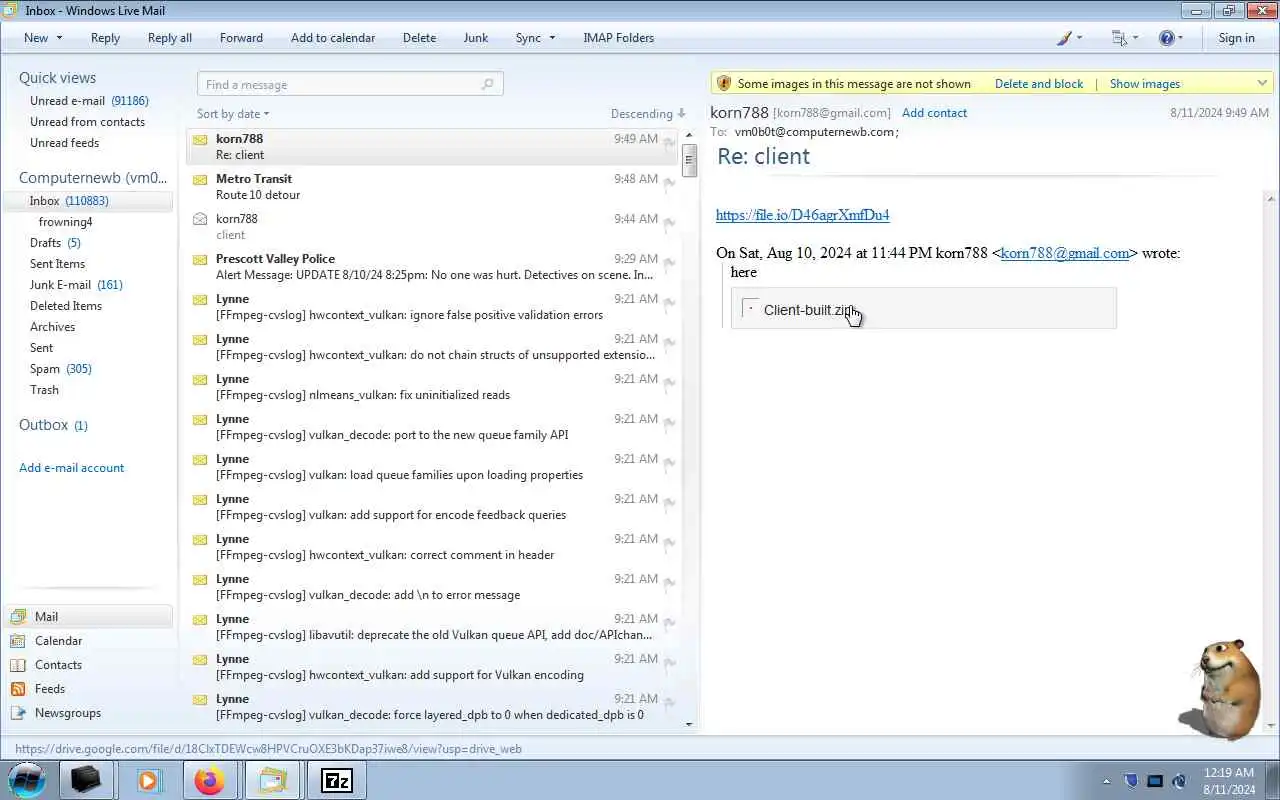Toggle flag on korn788 client message at 9:44 AM
Viewport: 1280px width, 800px height.
click(x=669, y=223)
